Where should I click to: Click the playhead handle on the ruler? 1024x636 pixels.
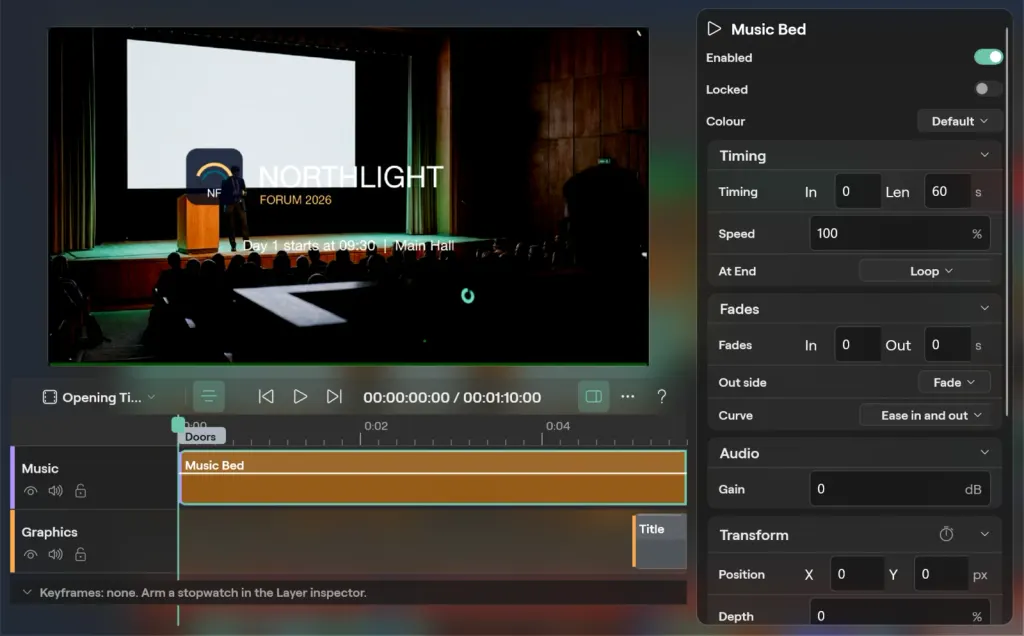click(x=178, y=425)
